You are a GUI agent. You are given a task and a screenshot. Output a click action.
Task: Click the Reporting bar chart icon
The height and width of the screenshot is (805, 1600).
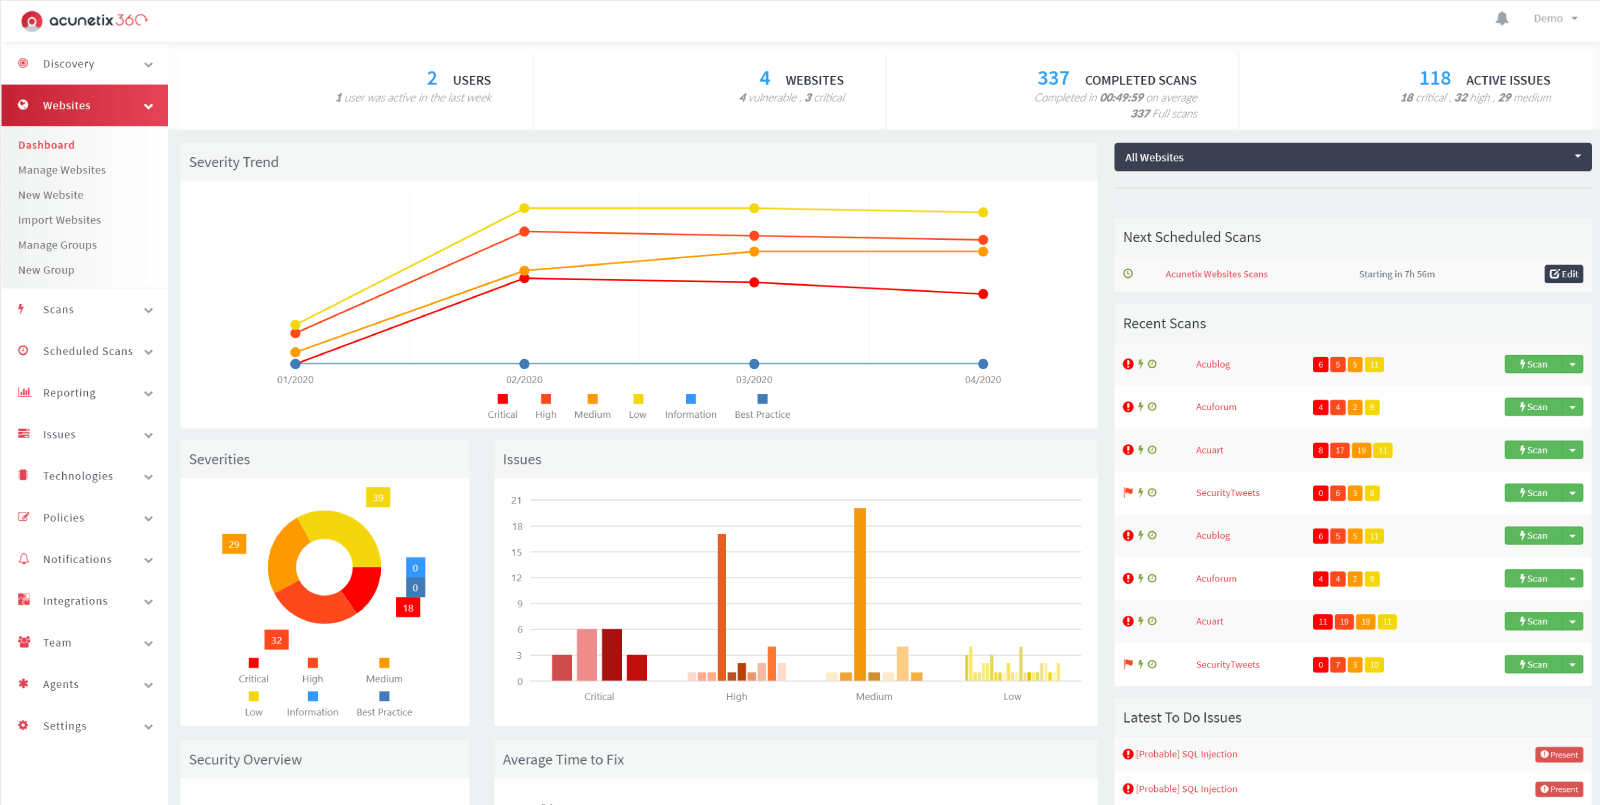24,392
